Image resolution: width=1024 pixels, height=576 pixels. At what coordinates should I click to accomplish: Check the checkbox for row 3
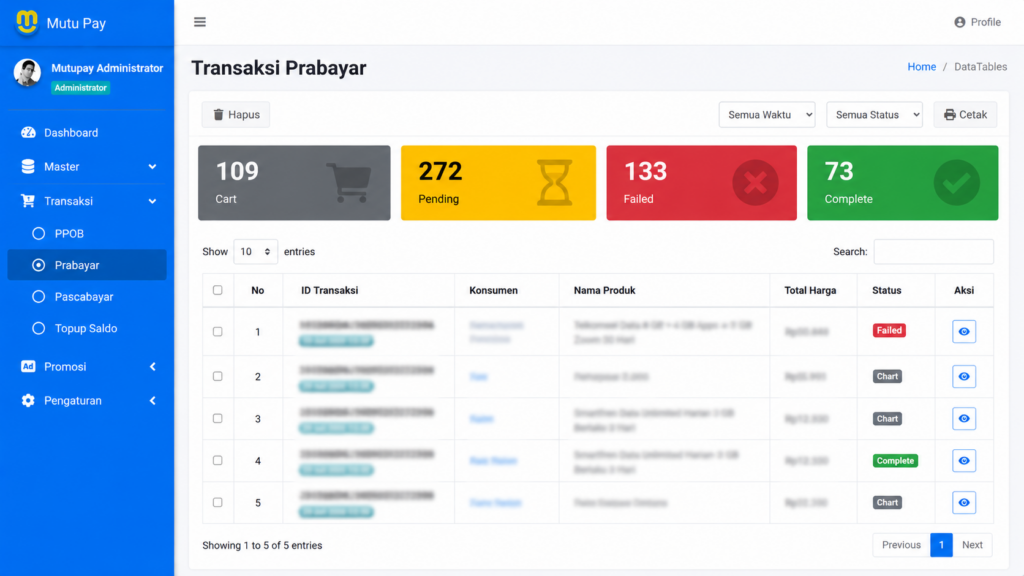(x=217, y=419)
